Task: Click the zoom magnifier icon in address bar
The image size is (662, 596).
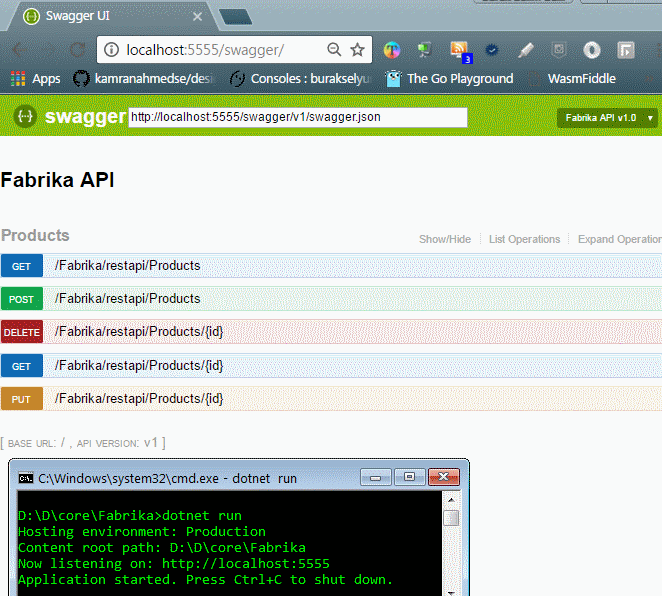Action: (x=334, y=49)
